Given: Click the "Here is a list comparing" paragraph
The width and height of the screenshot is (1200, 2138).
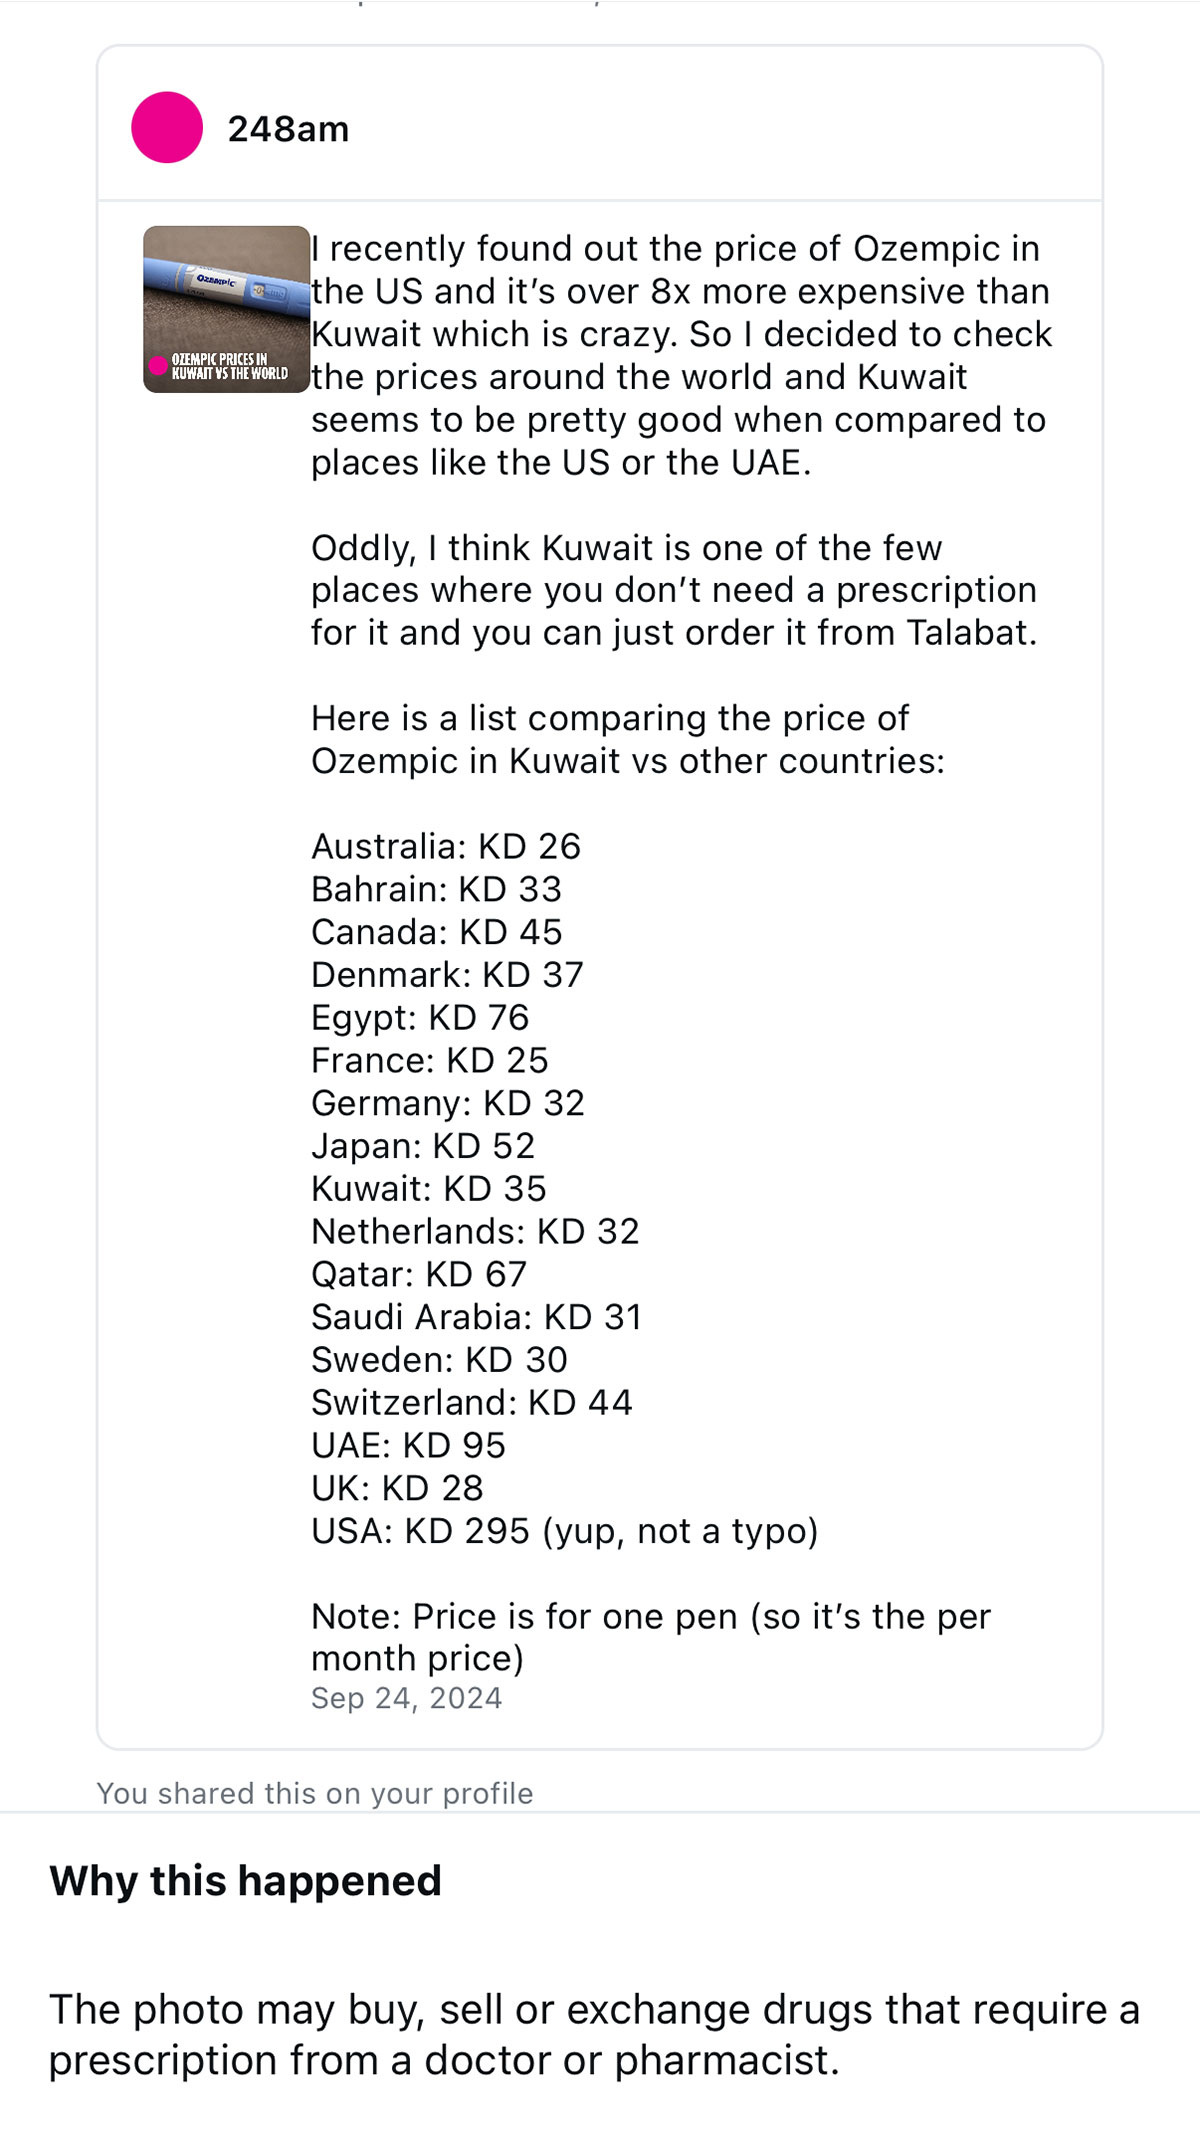Looking at the screenshot, I should tap(627, 739).
